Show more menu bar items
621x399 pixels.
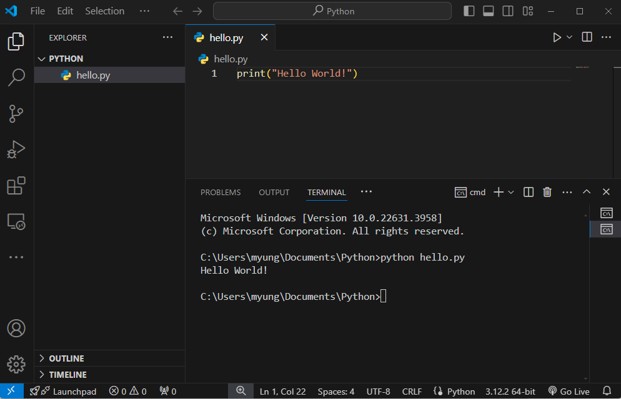145,11
